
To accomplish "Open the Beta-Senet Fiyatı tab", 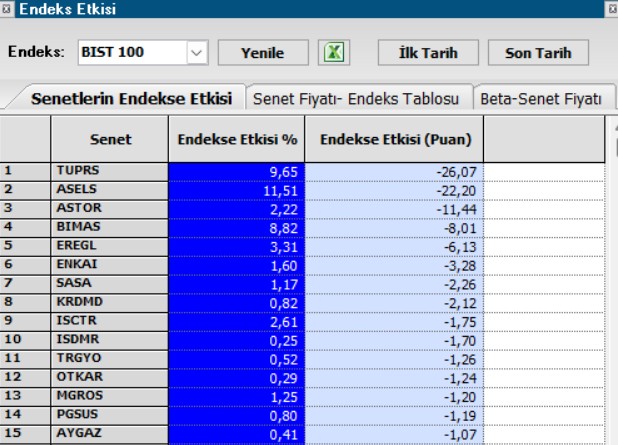I will (541, 99).
